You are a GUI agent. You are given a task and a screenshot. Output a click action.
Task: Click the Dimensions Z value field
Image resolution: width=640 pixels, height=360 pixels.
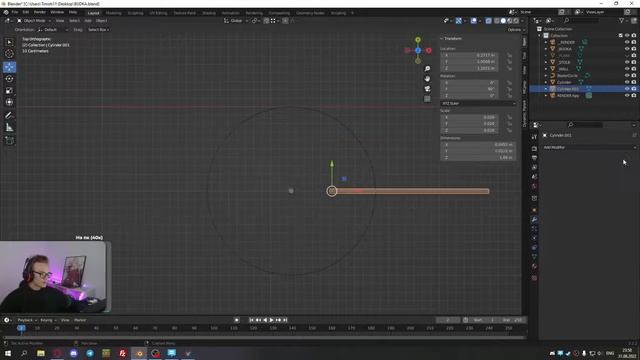(x=478, y=158)
